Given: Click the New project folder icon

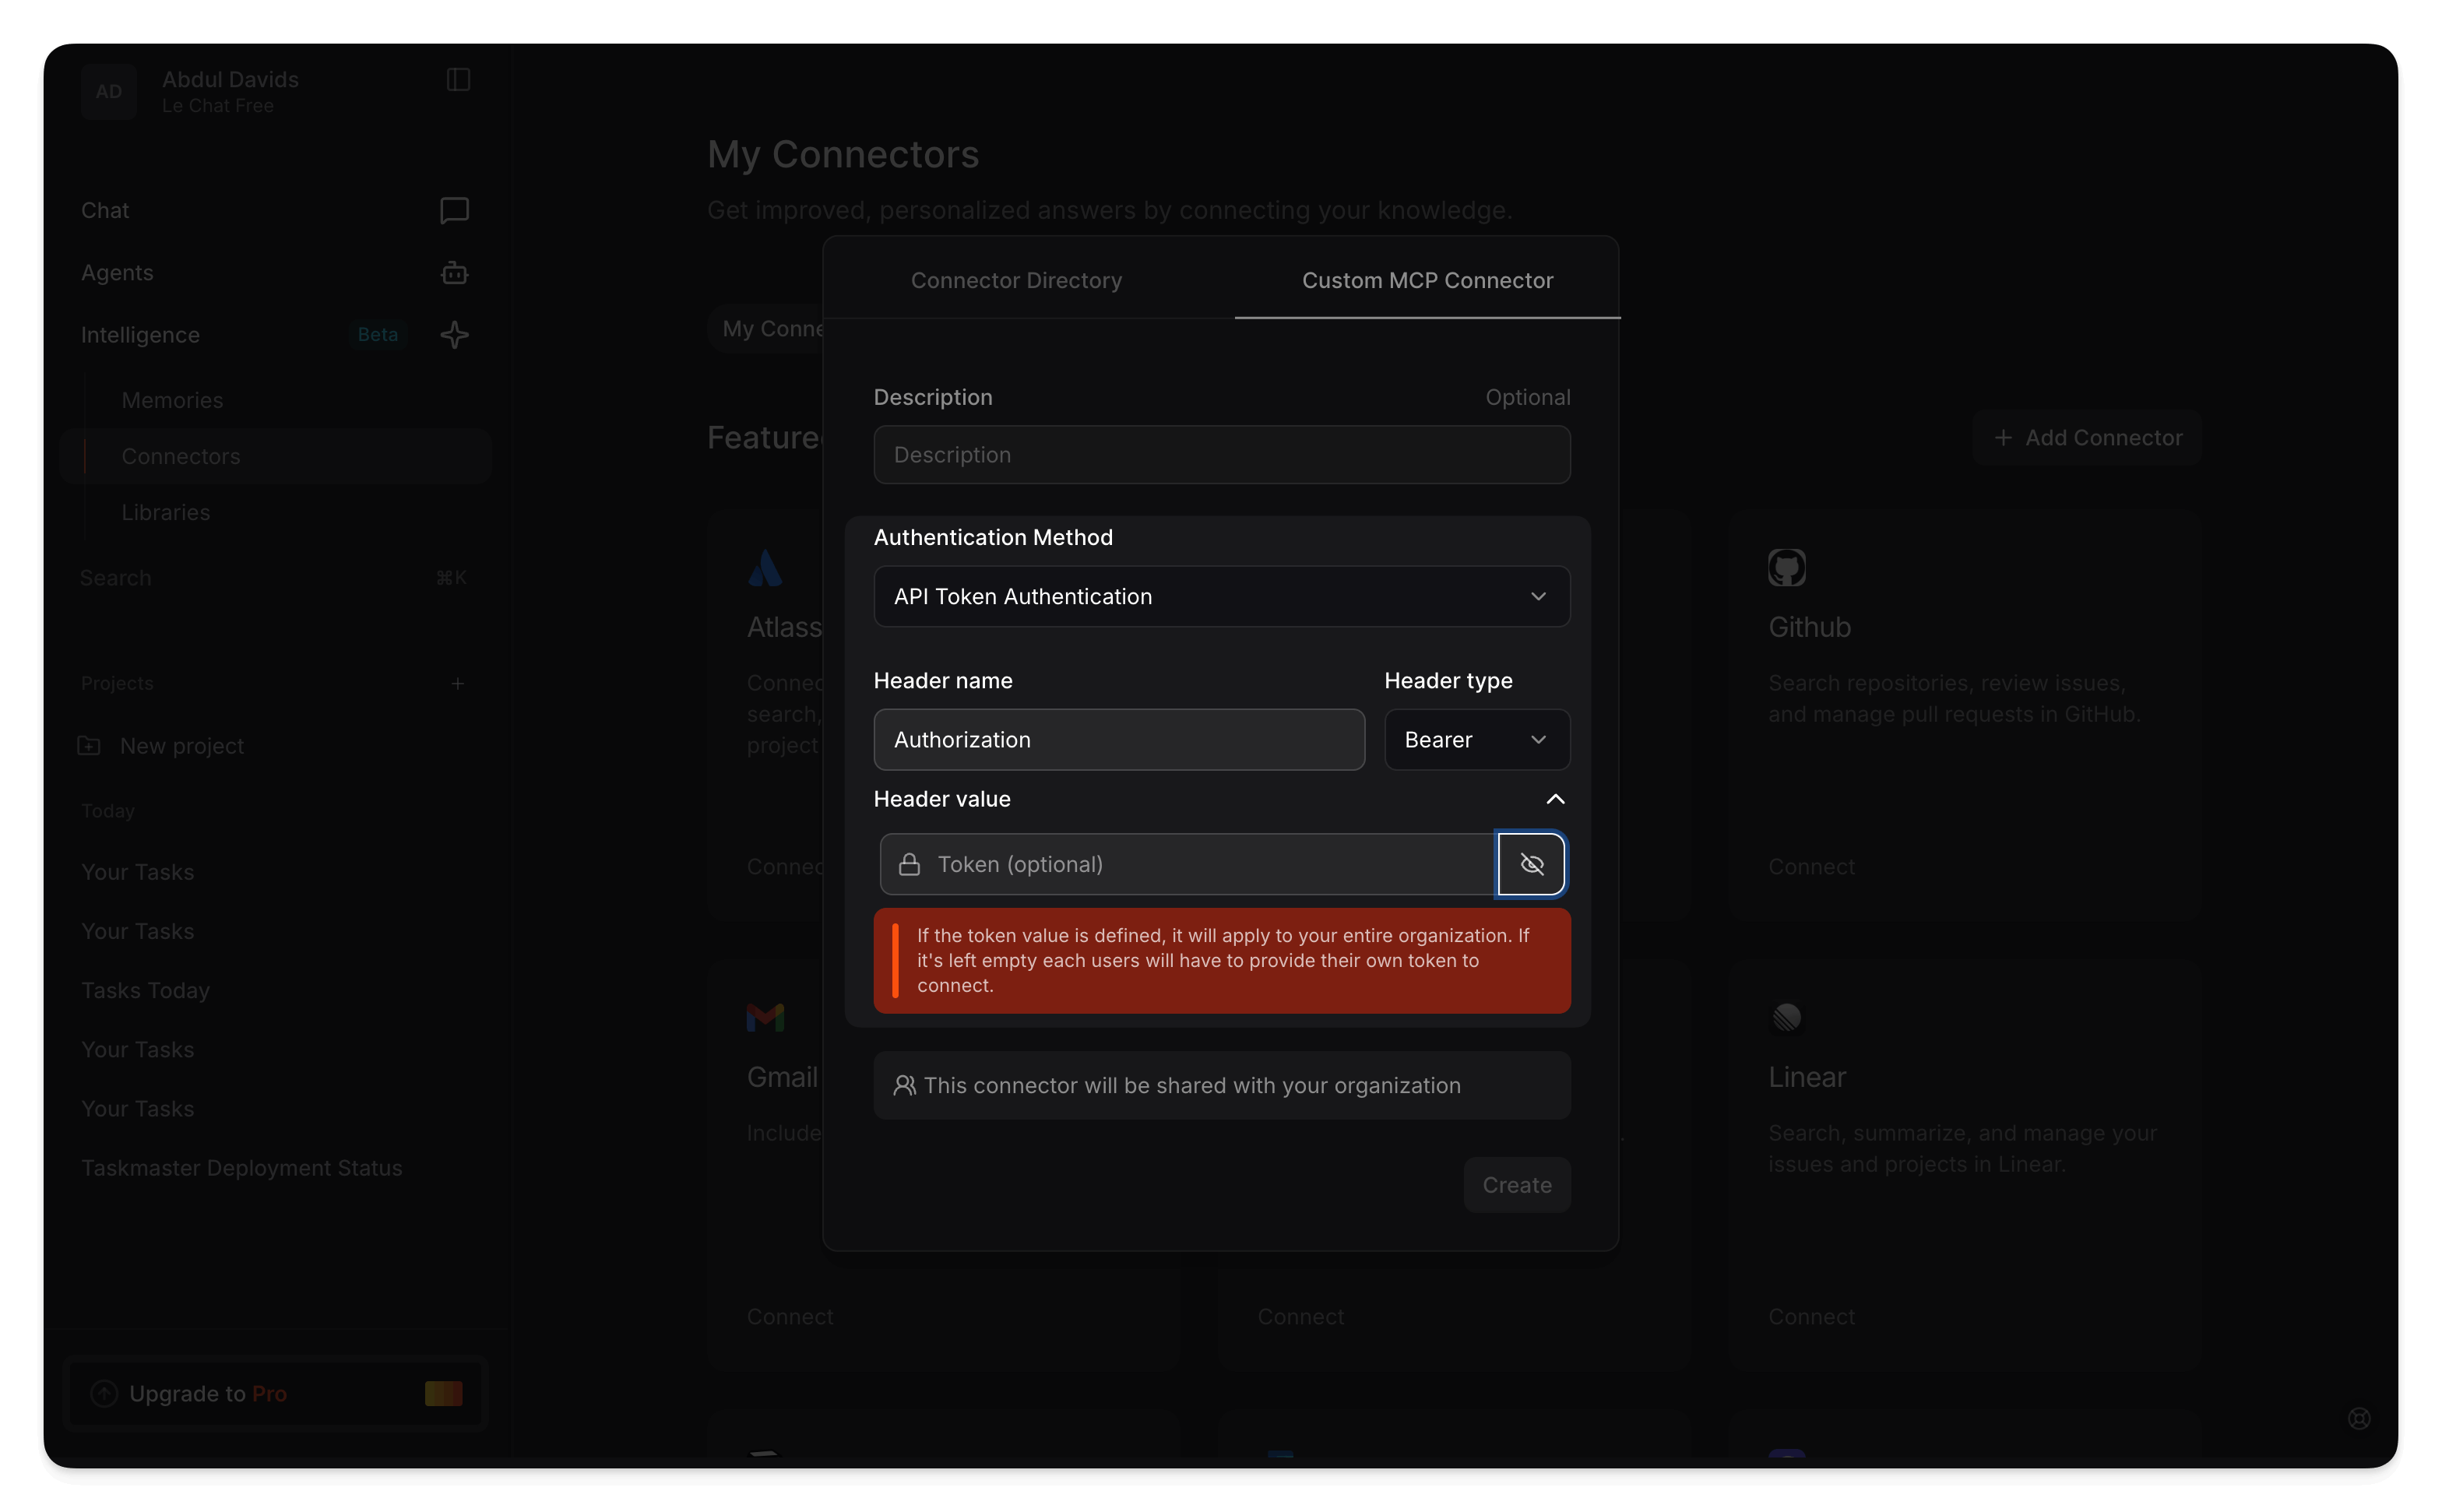Looking at the screenshot, I should click(x=89, y=746).
